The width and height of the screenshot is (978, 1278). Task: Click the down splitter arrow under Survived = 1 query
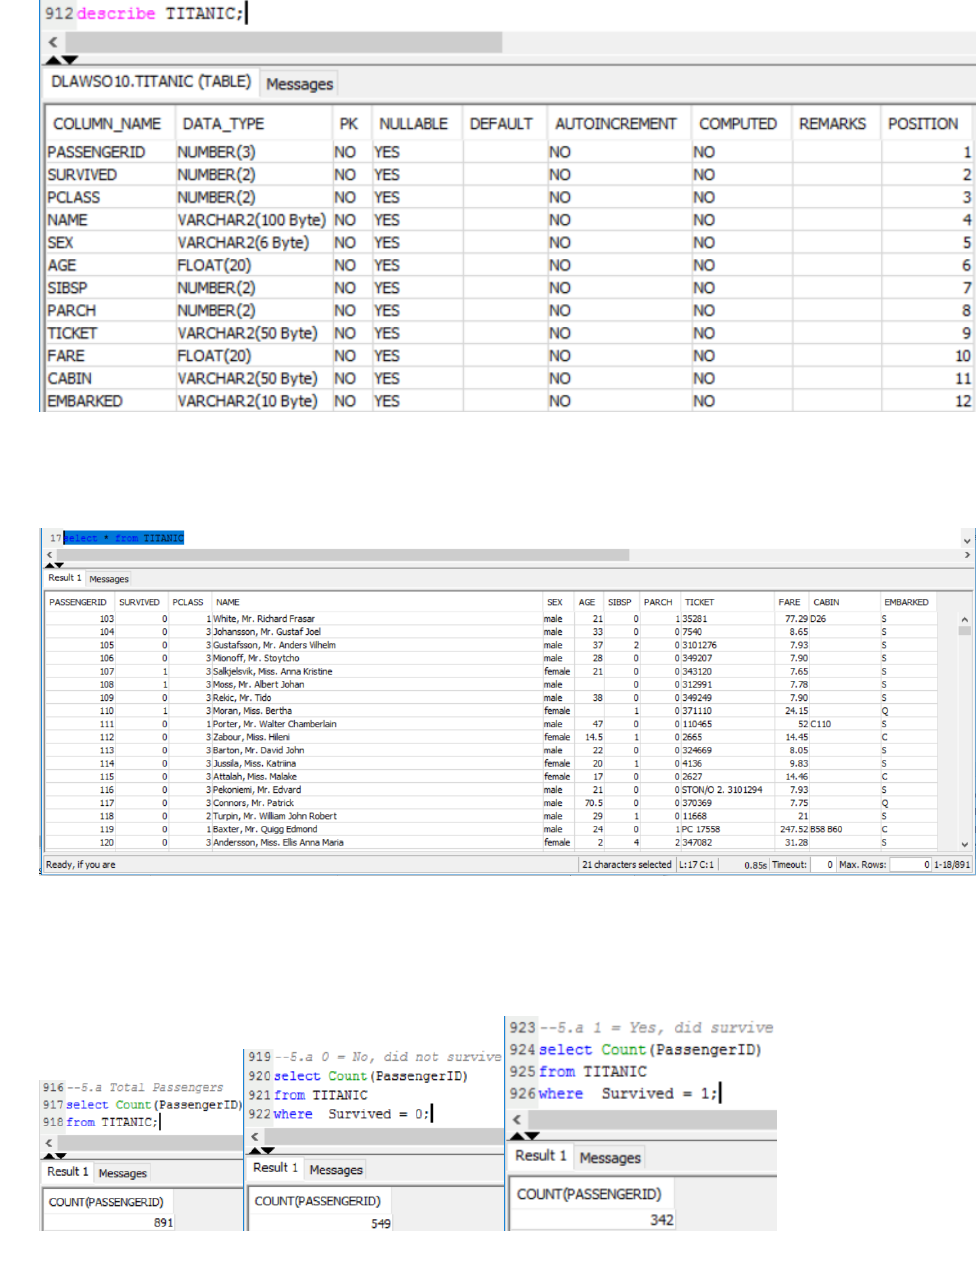(532, 1136)
